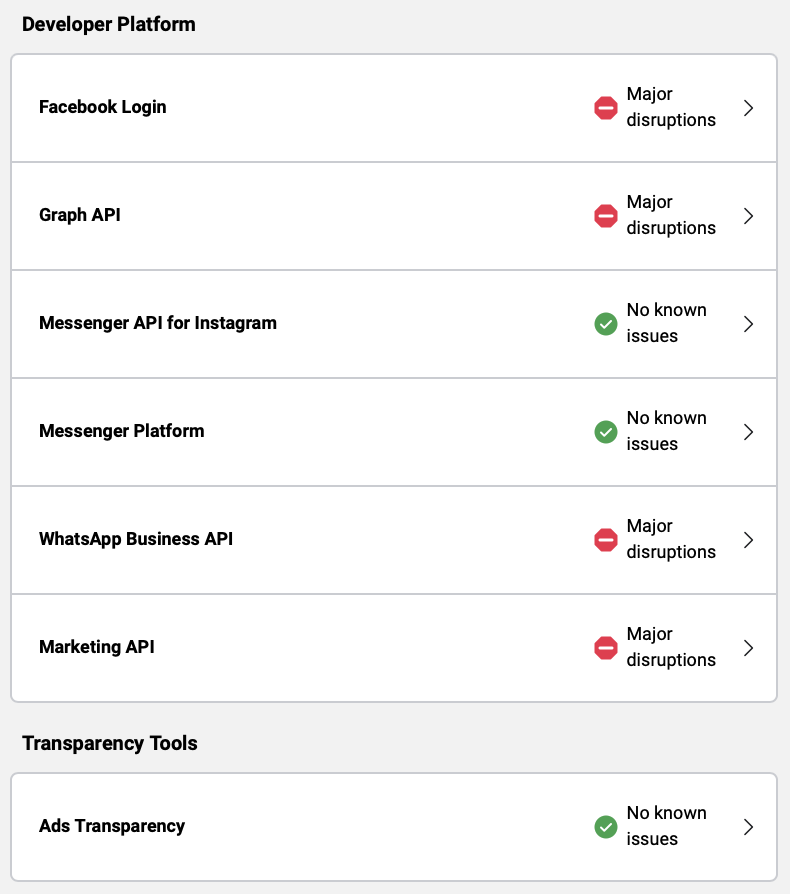
Task: Click Marketing API red disruption icon
Action: [x=605, y=648]
